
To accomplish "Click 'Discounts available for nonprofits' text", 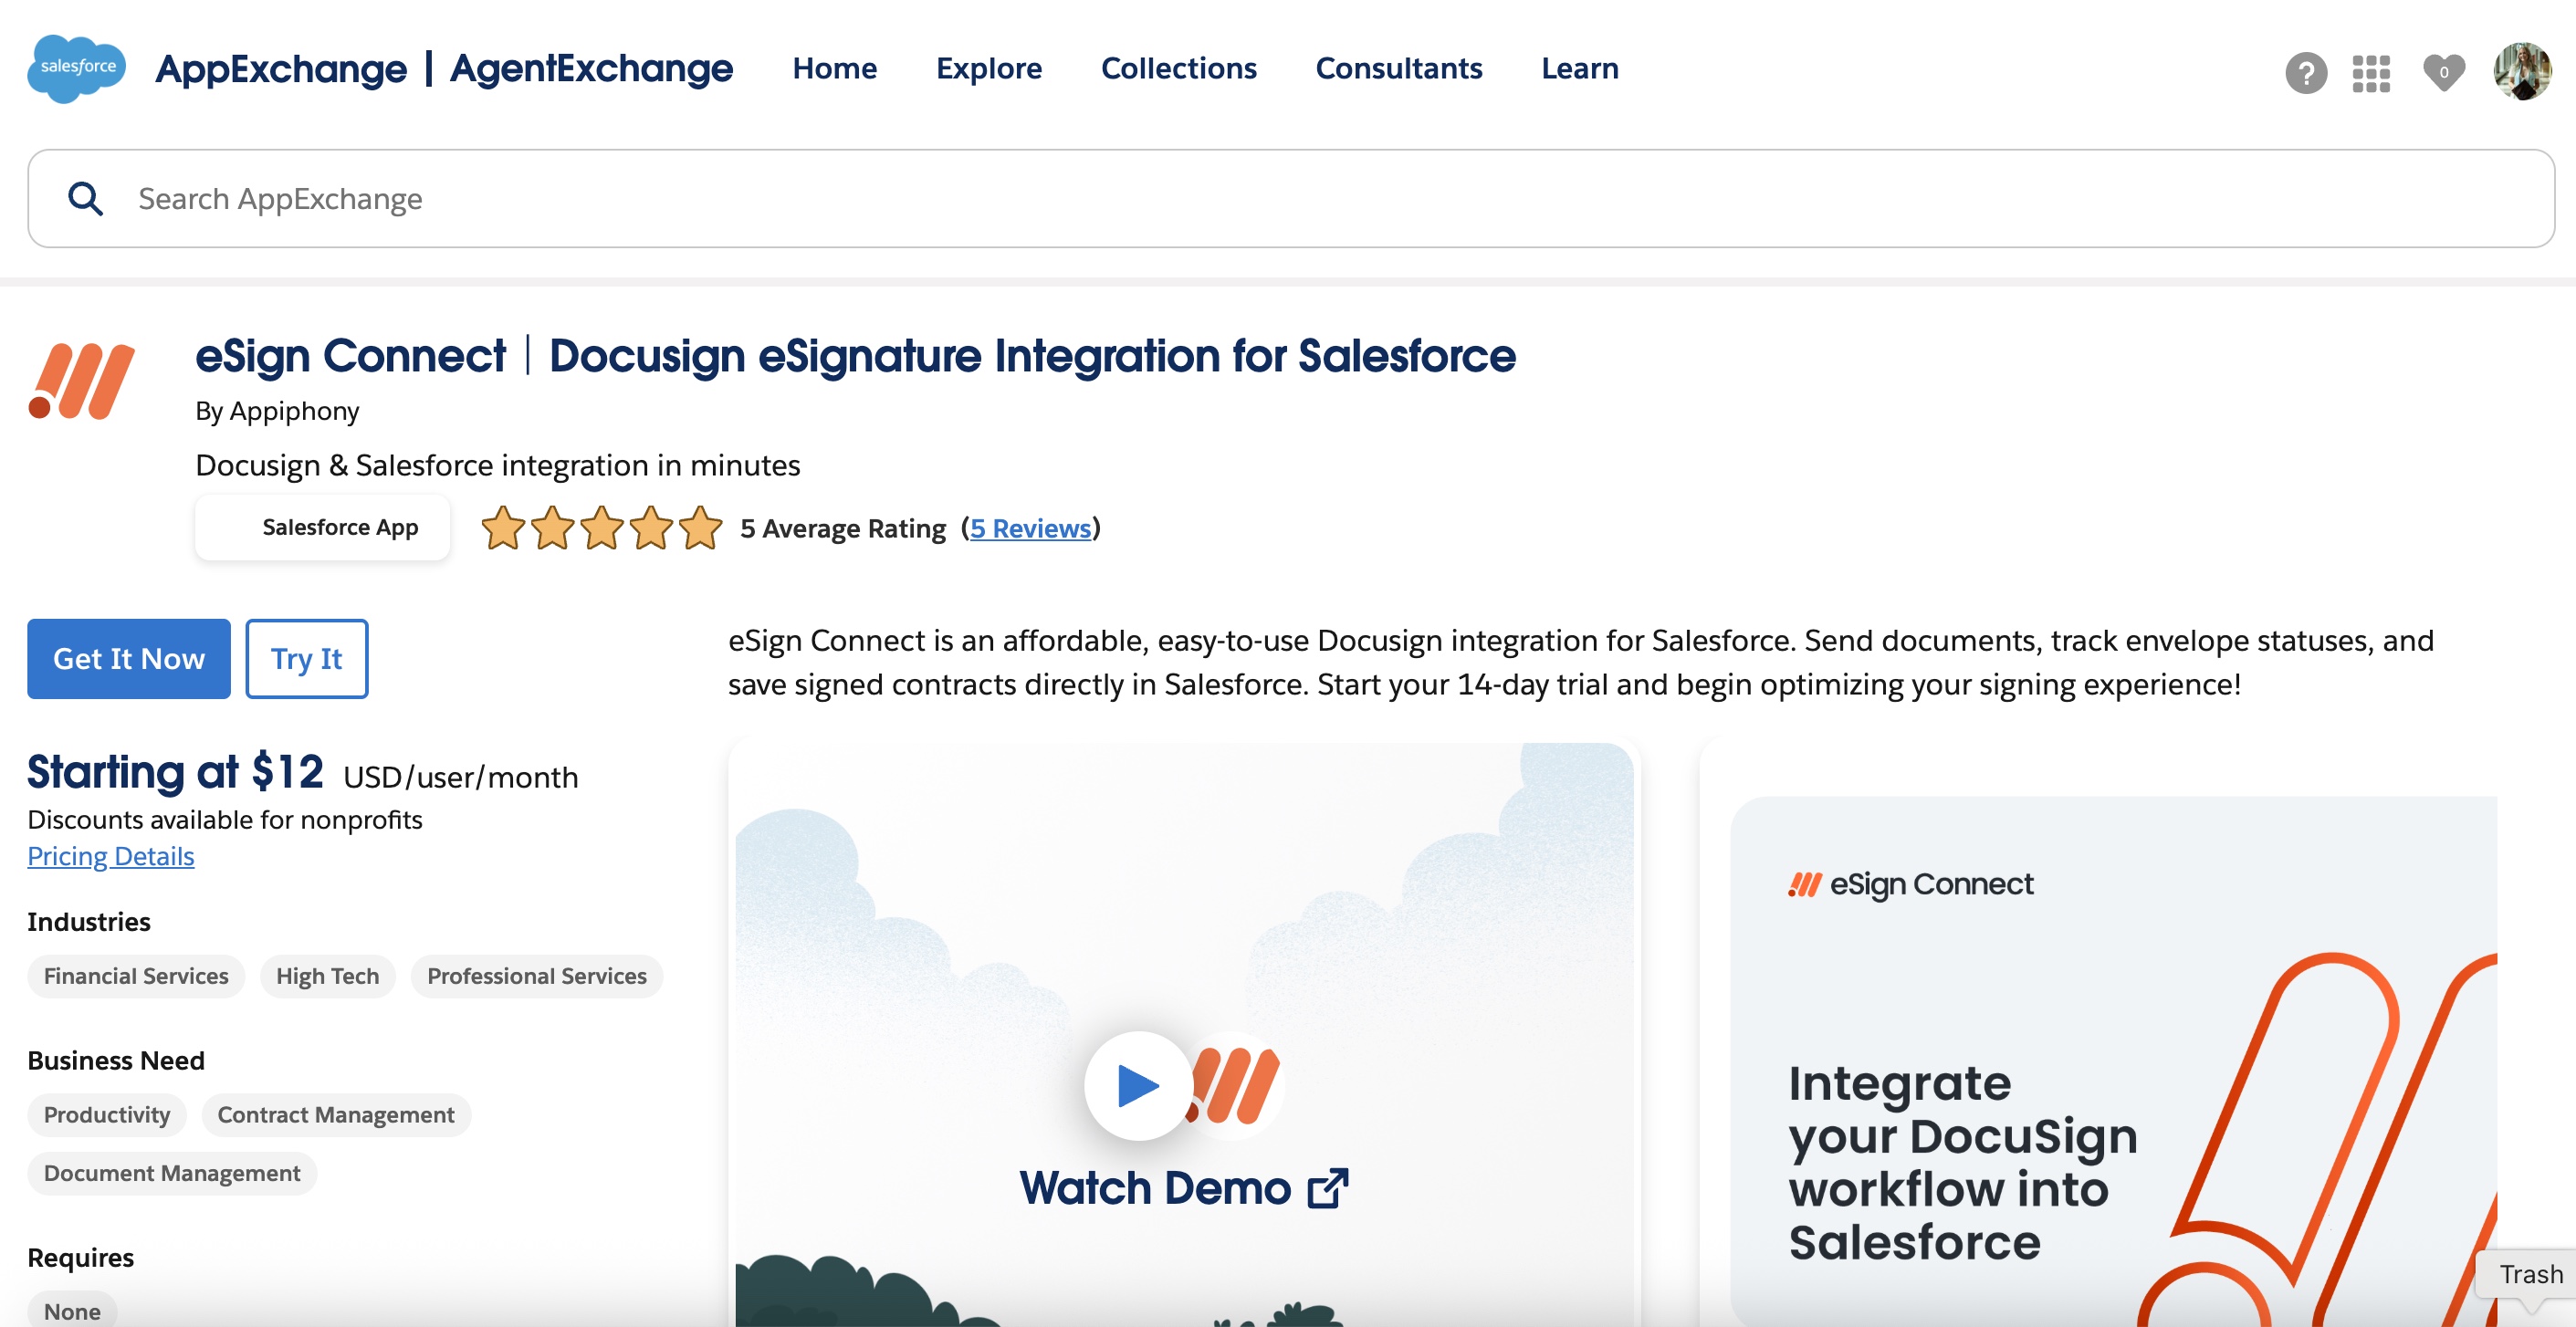I will [225, 819].
